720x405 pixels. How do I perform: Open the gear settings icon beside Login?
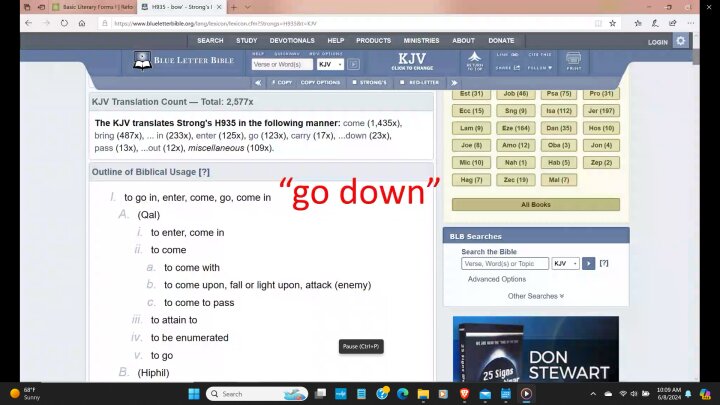[x=681, y=41]
